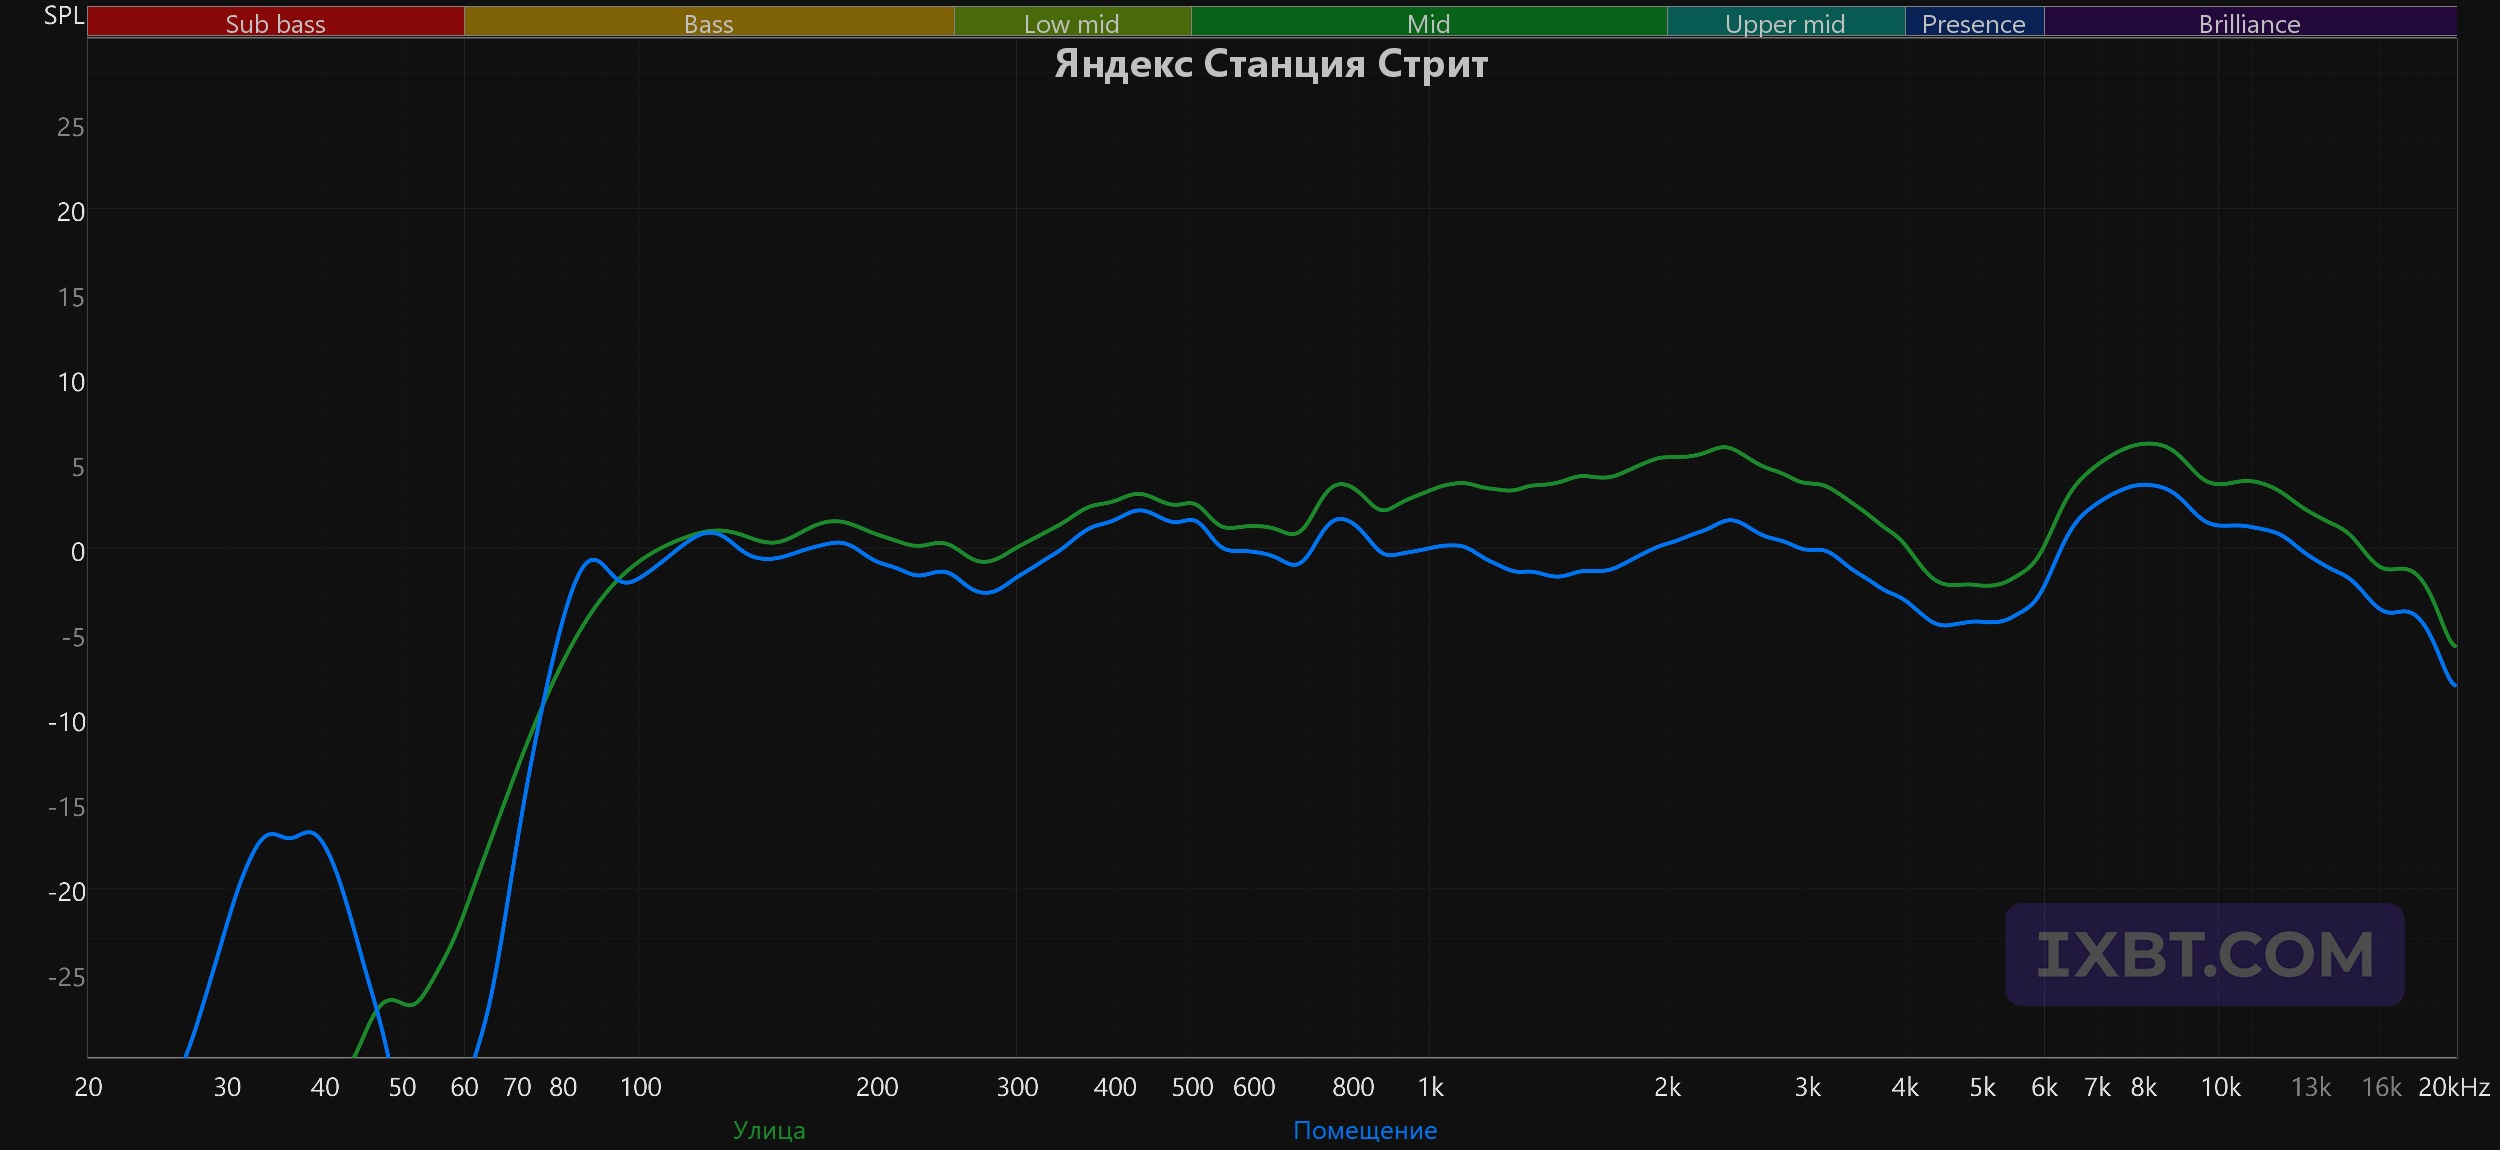Click the SPL axis value -25
2500x1150 pixels.
[67, 977]
